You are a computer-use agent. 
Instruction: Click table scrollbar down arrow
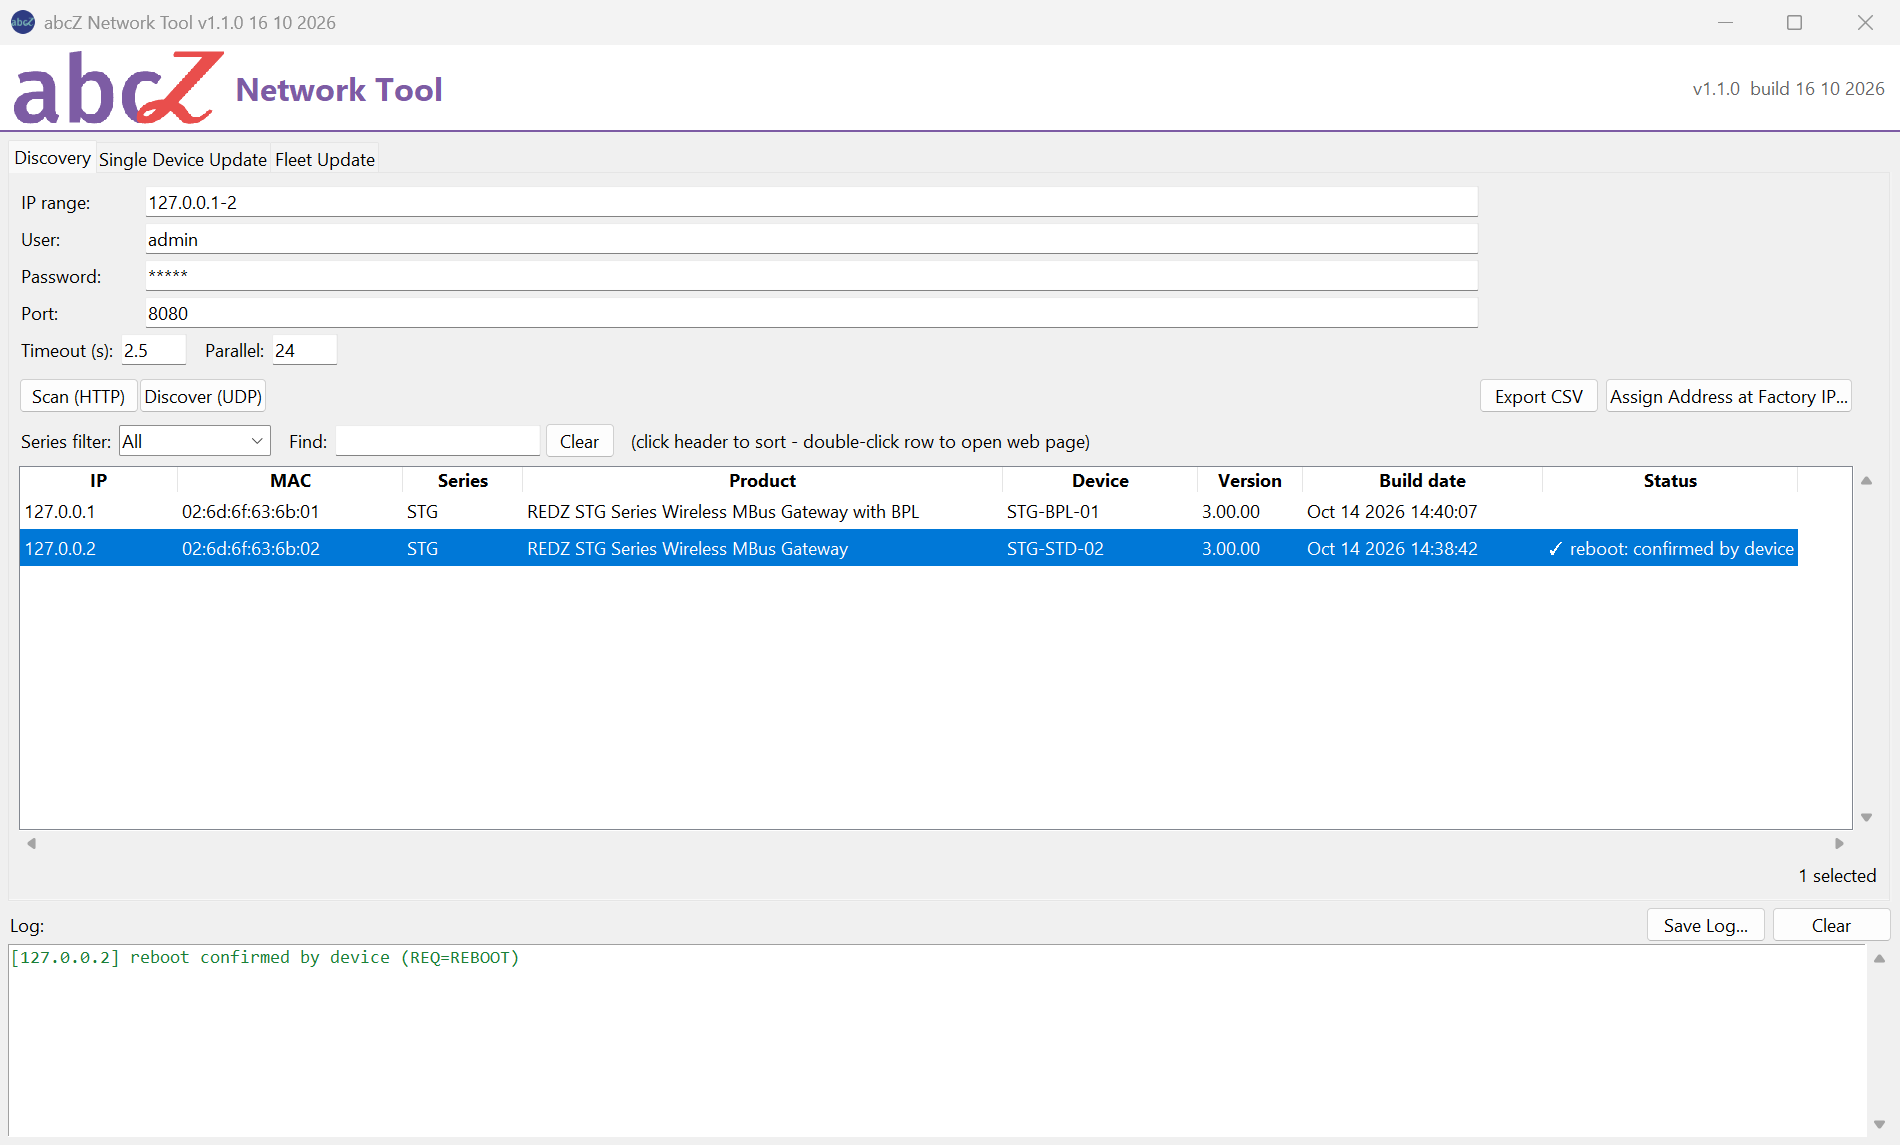[x=1866, y=817]
